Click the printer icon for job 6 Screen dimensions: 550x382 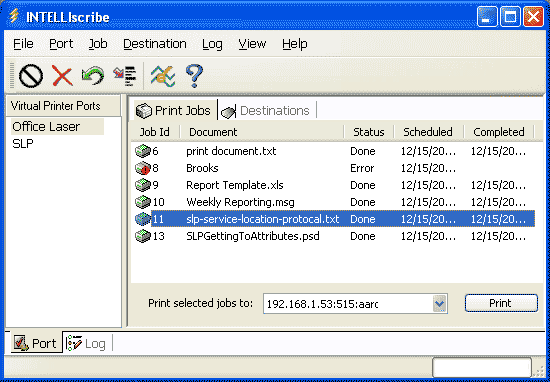point(143,151)
